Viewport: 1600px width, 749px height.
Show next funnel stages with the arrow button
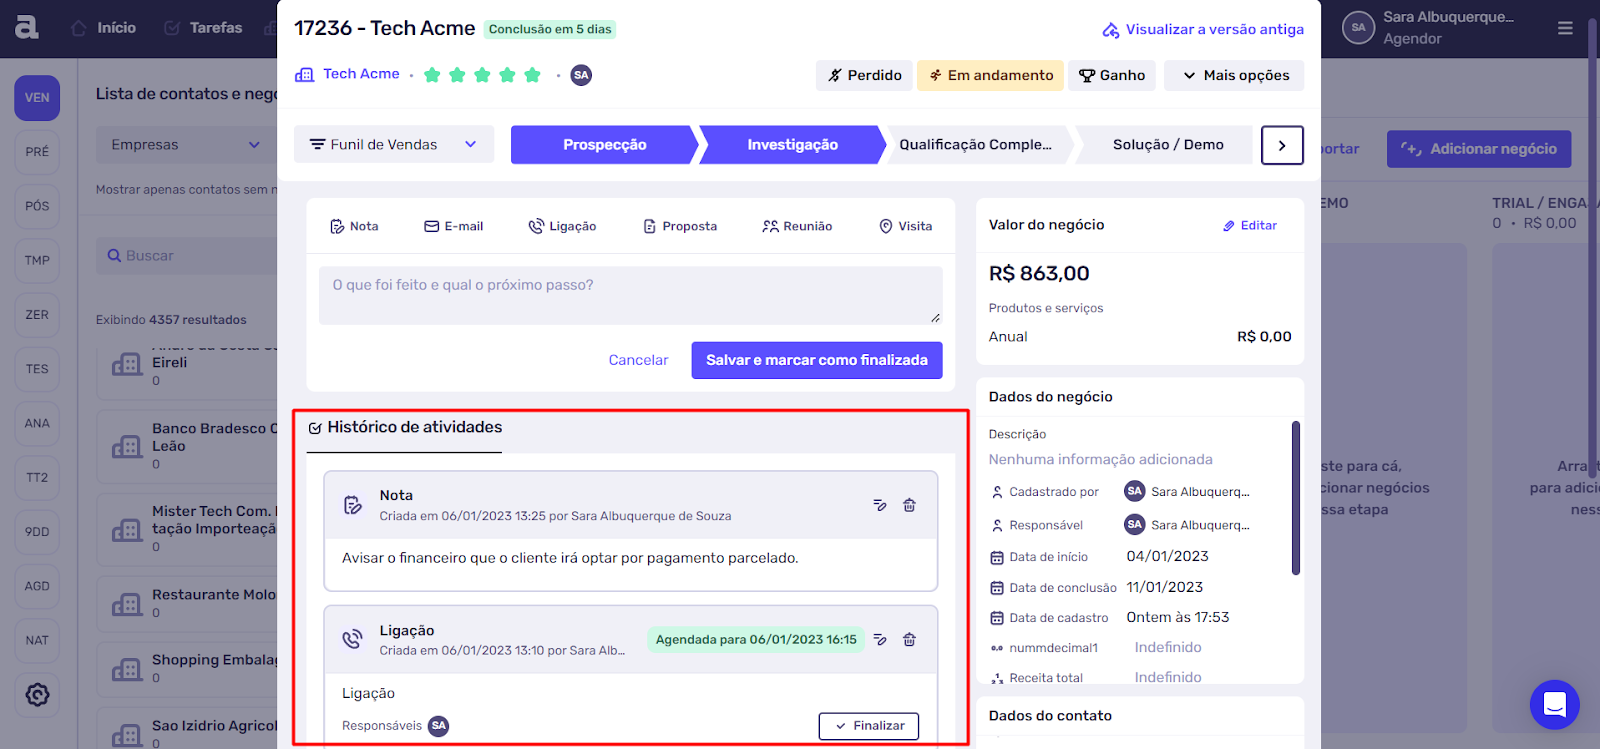point(1282,145)
